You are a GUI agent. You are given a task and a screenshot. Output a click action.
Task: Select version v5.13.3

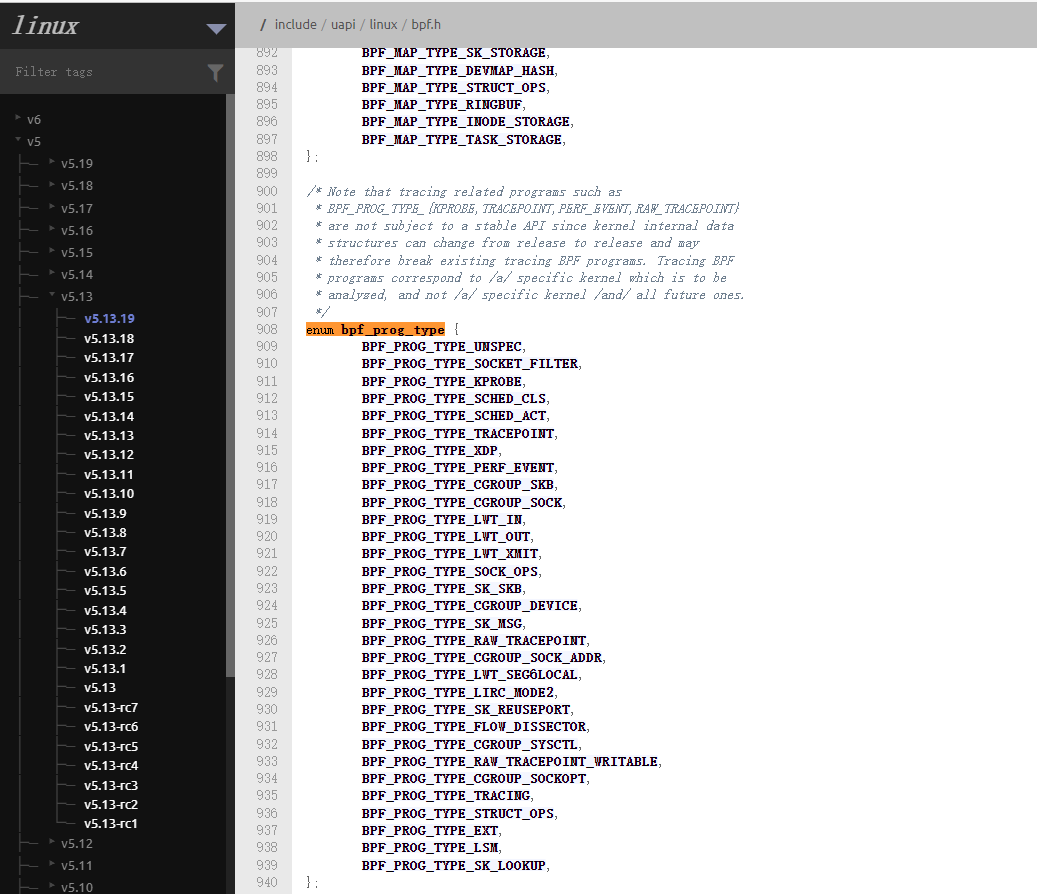[x=105, y=630]
